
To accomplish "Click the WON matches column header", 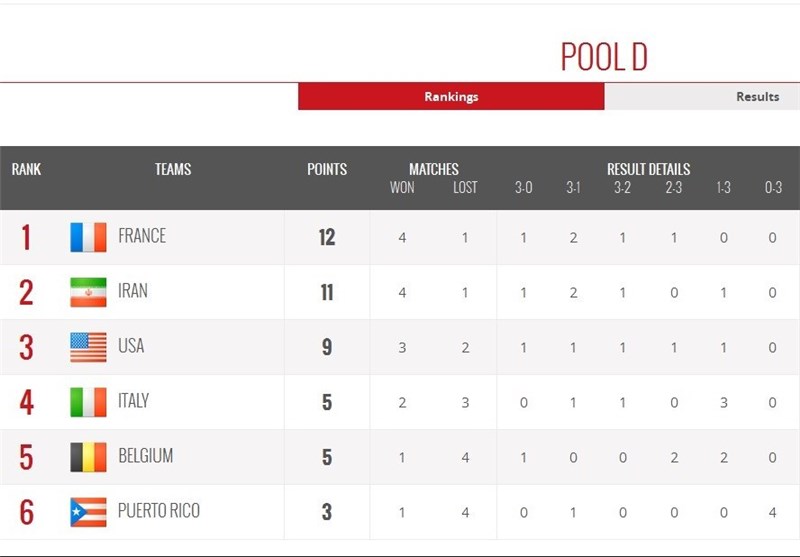I will tap(402, 187).
